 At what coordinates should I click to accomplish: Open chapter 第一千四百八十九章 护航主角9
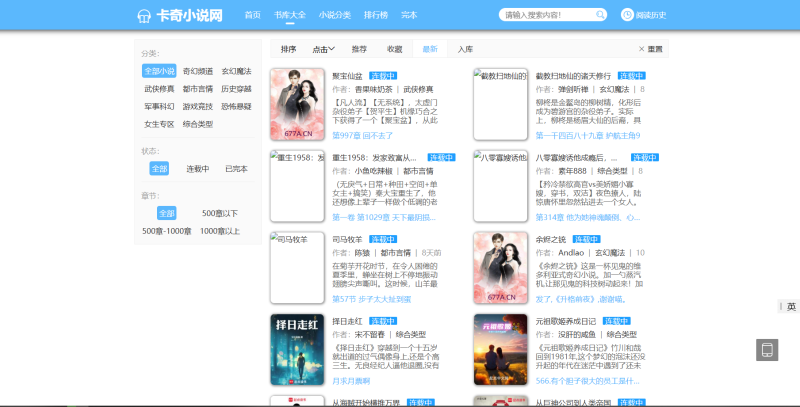[x=588, y=136]
